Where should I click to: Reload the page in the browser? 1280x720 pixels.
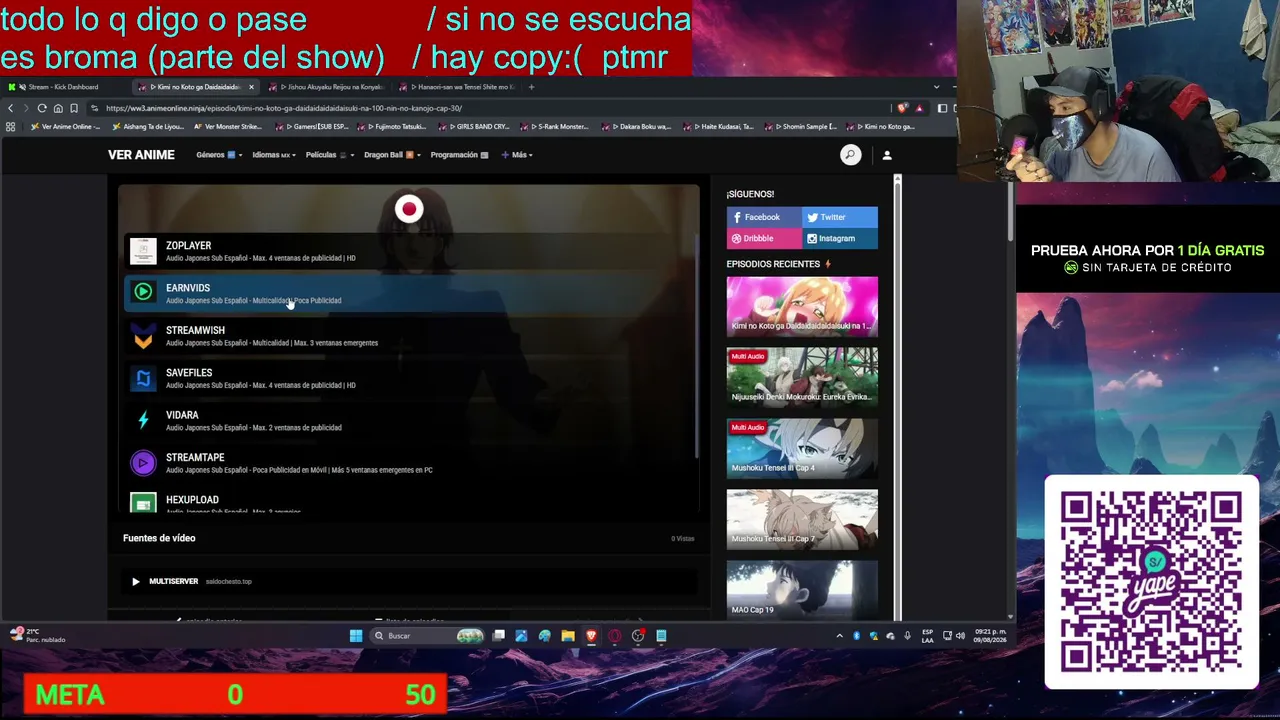pos(42,108)
